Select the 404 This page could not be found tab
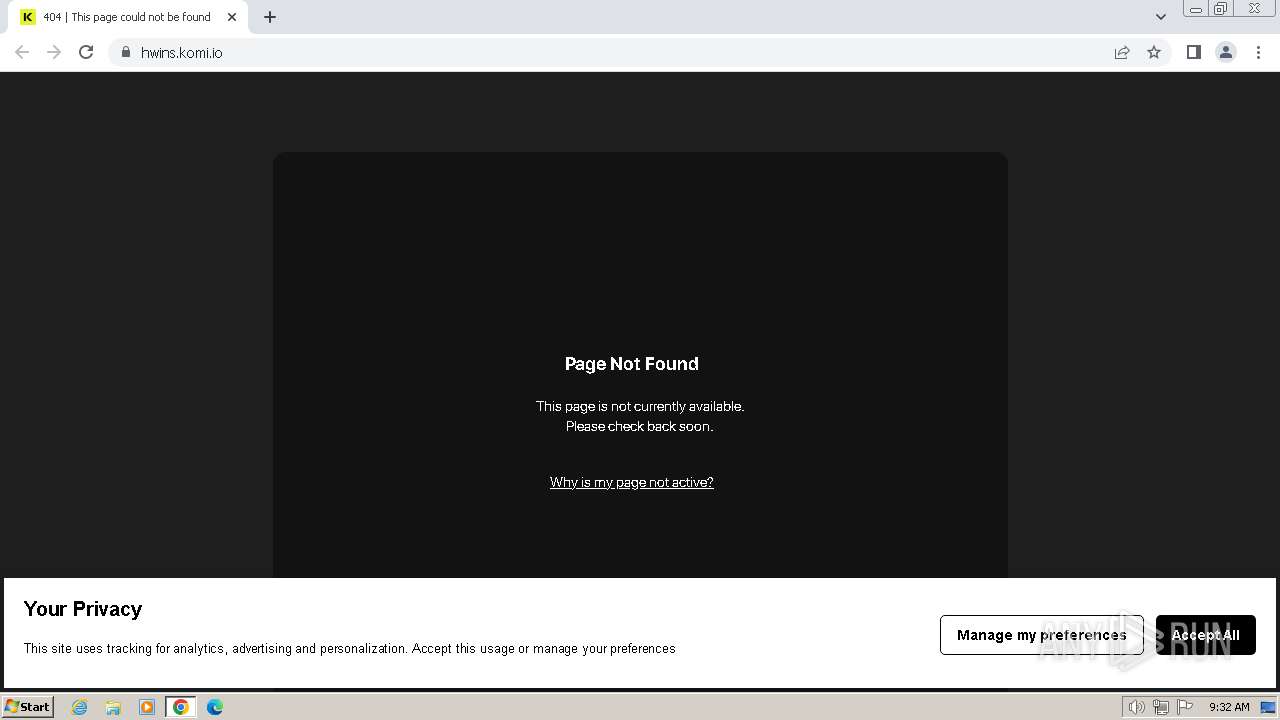The image size is (1280, 720). [130, 17]
